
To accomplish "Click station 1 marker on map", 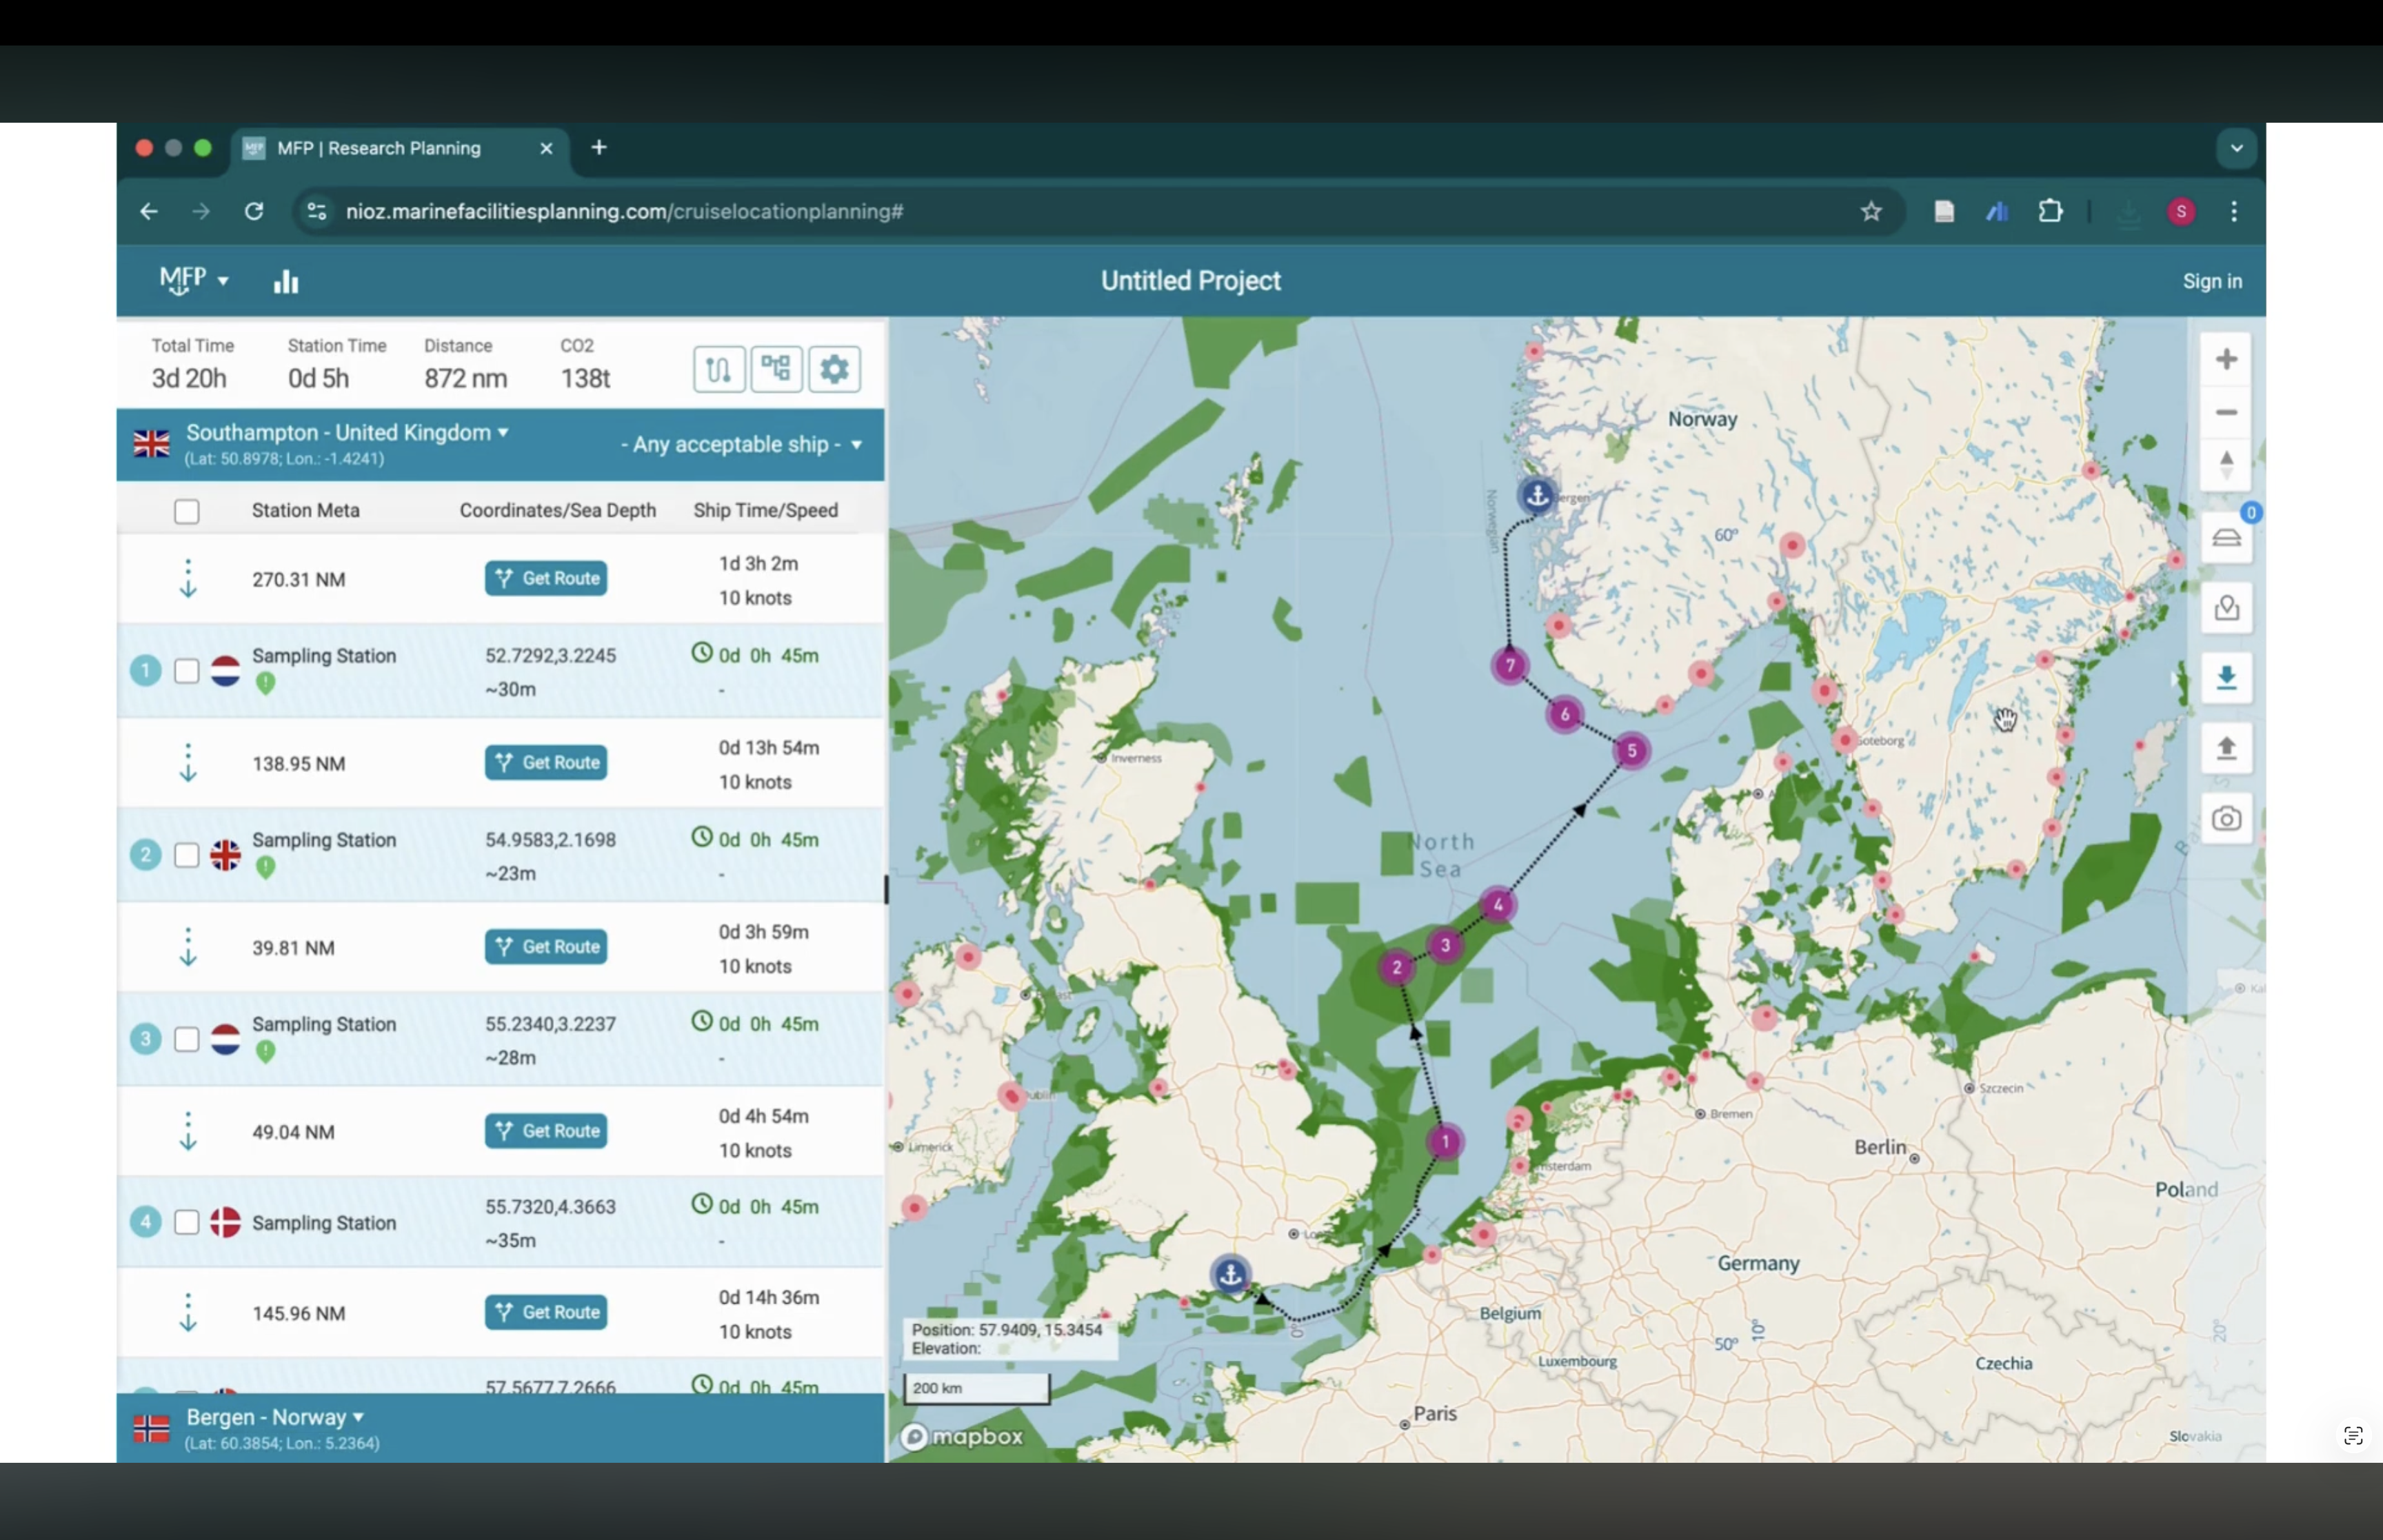I will [1445, 1141].
